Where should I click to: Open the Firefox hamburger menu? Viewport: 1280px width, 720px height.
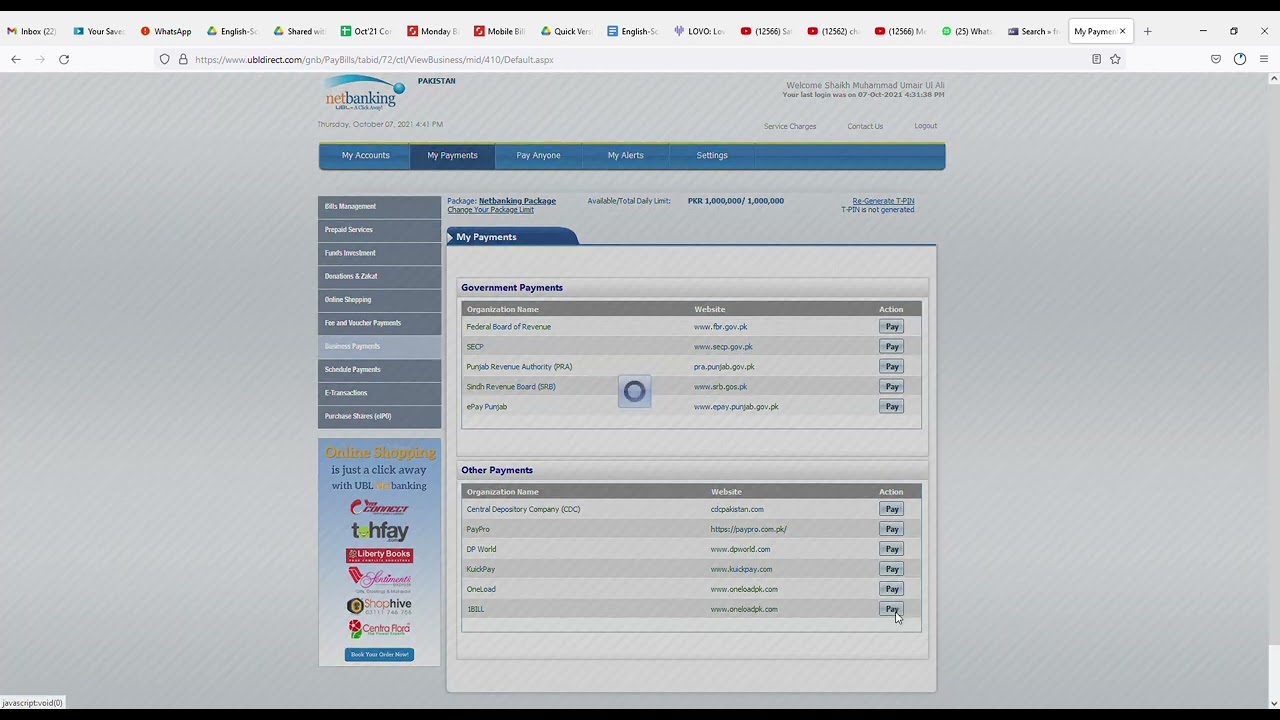[x=1264, y=59]
